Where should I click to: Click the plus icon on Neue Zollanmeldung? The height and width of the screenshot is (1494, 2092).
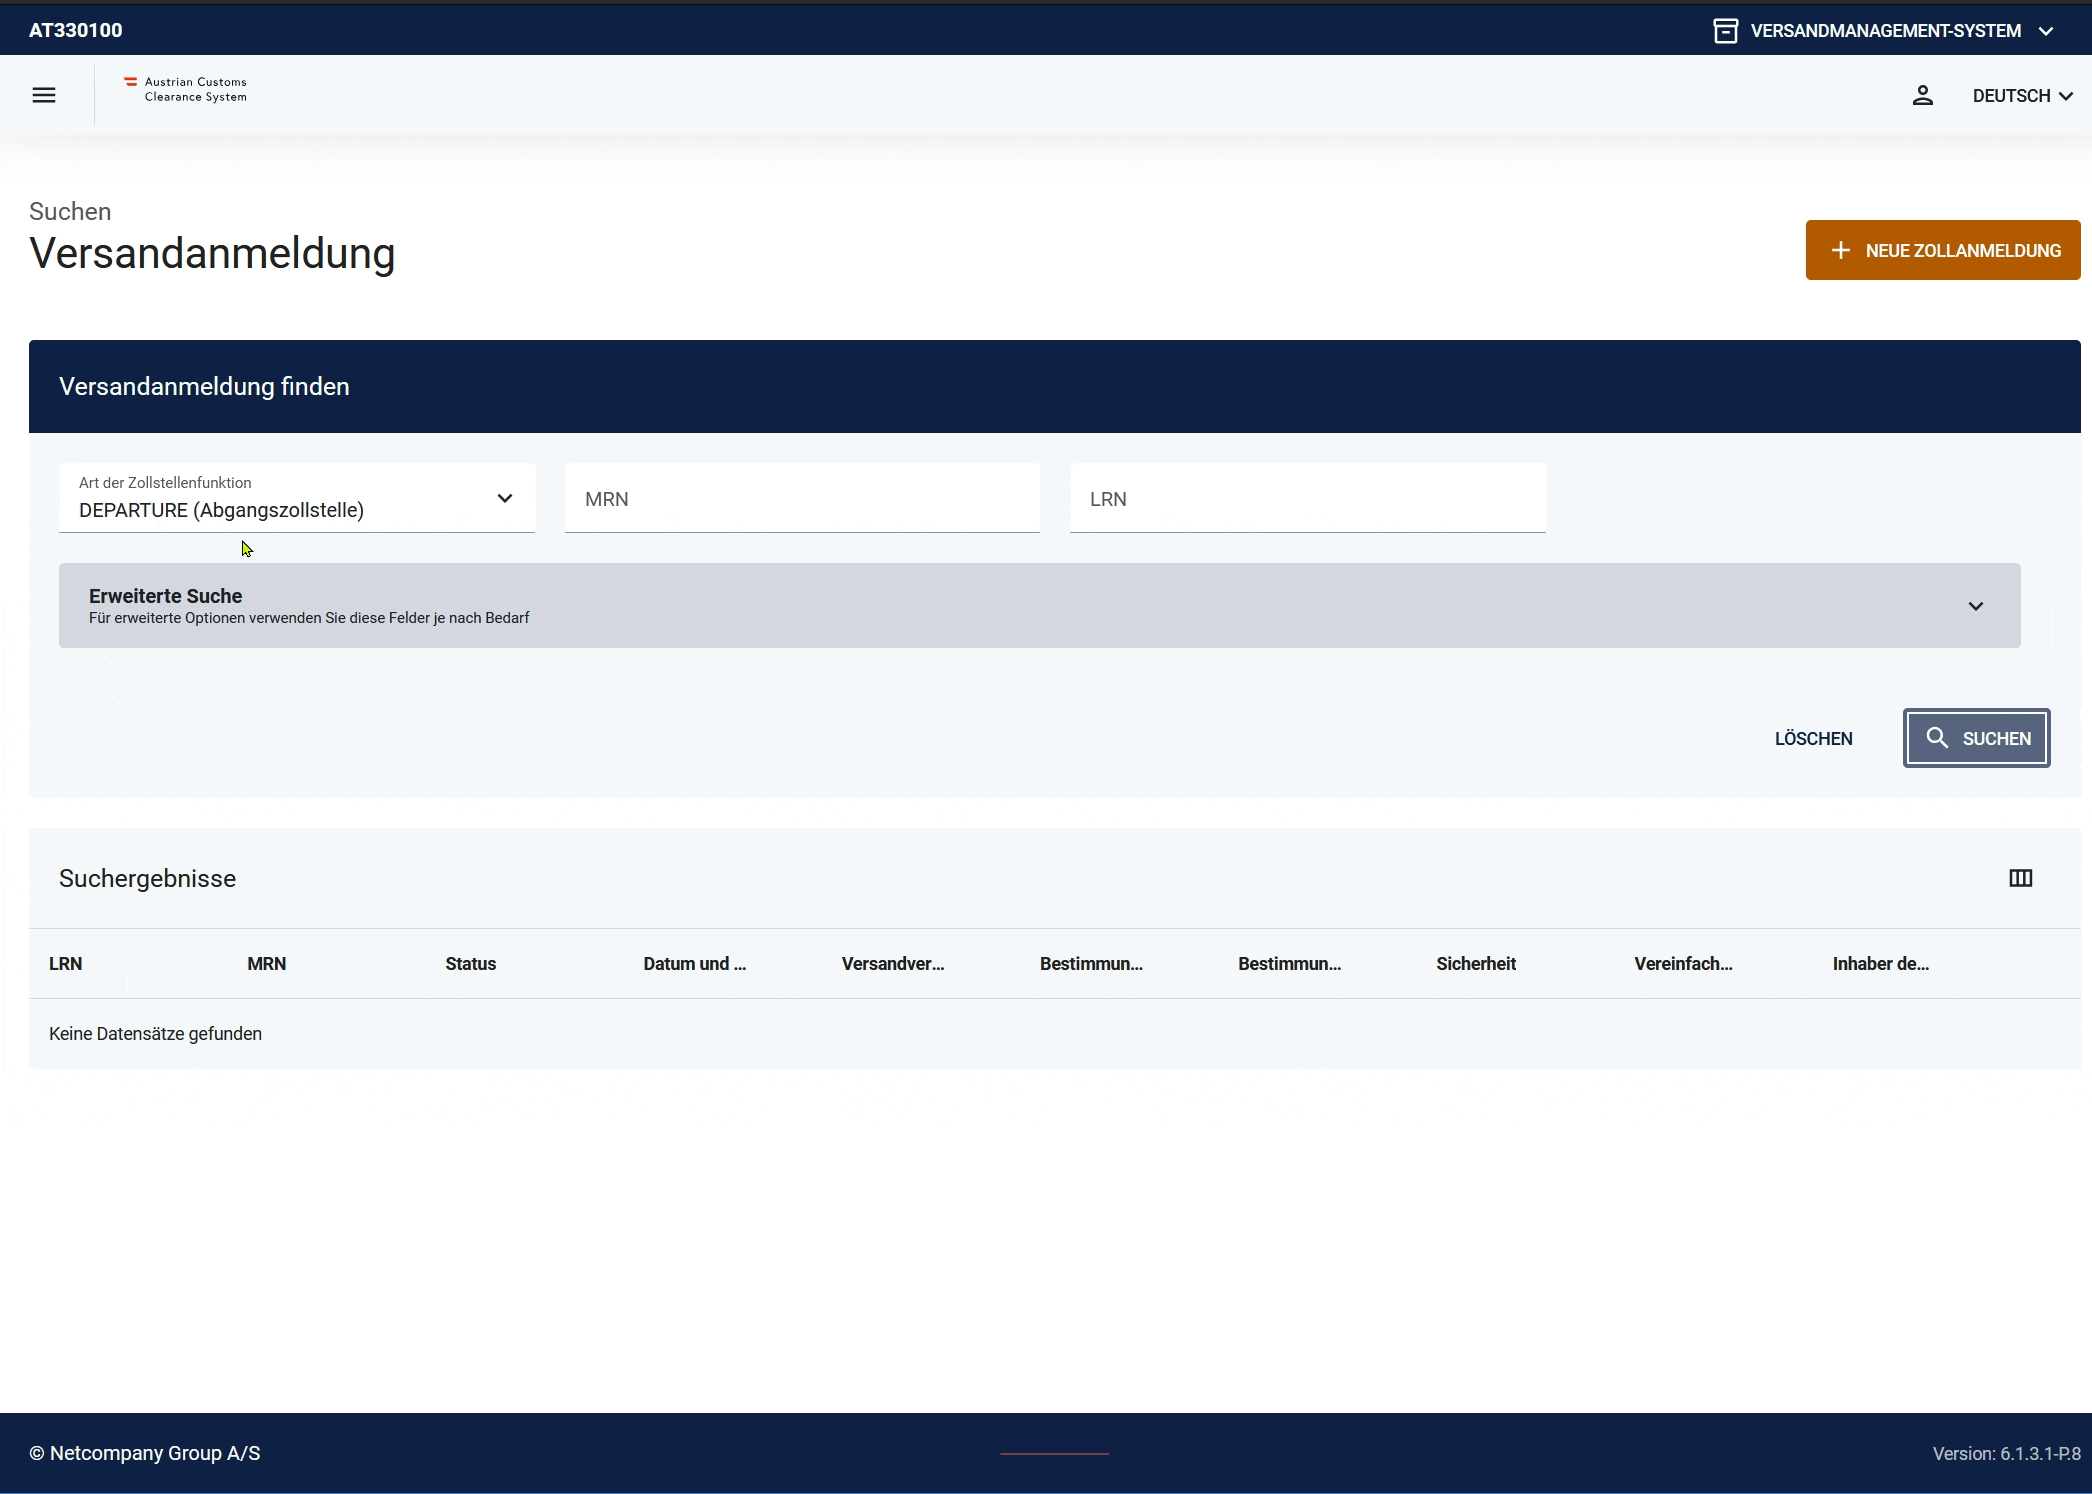(1840, 250)
